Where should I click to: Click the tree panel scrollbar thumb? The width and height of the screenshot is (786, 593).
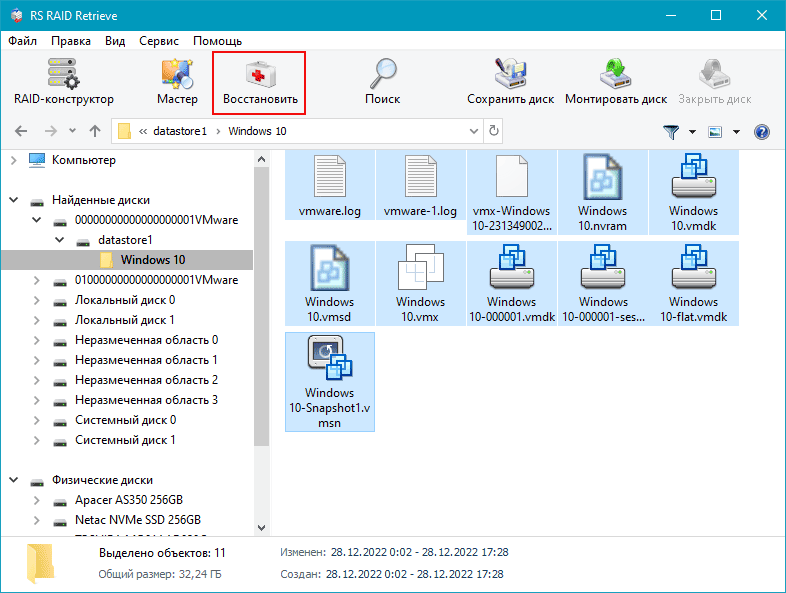[261, 307]
